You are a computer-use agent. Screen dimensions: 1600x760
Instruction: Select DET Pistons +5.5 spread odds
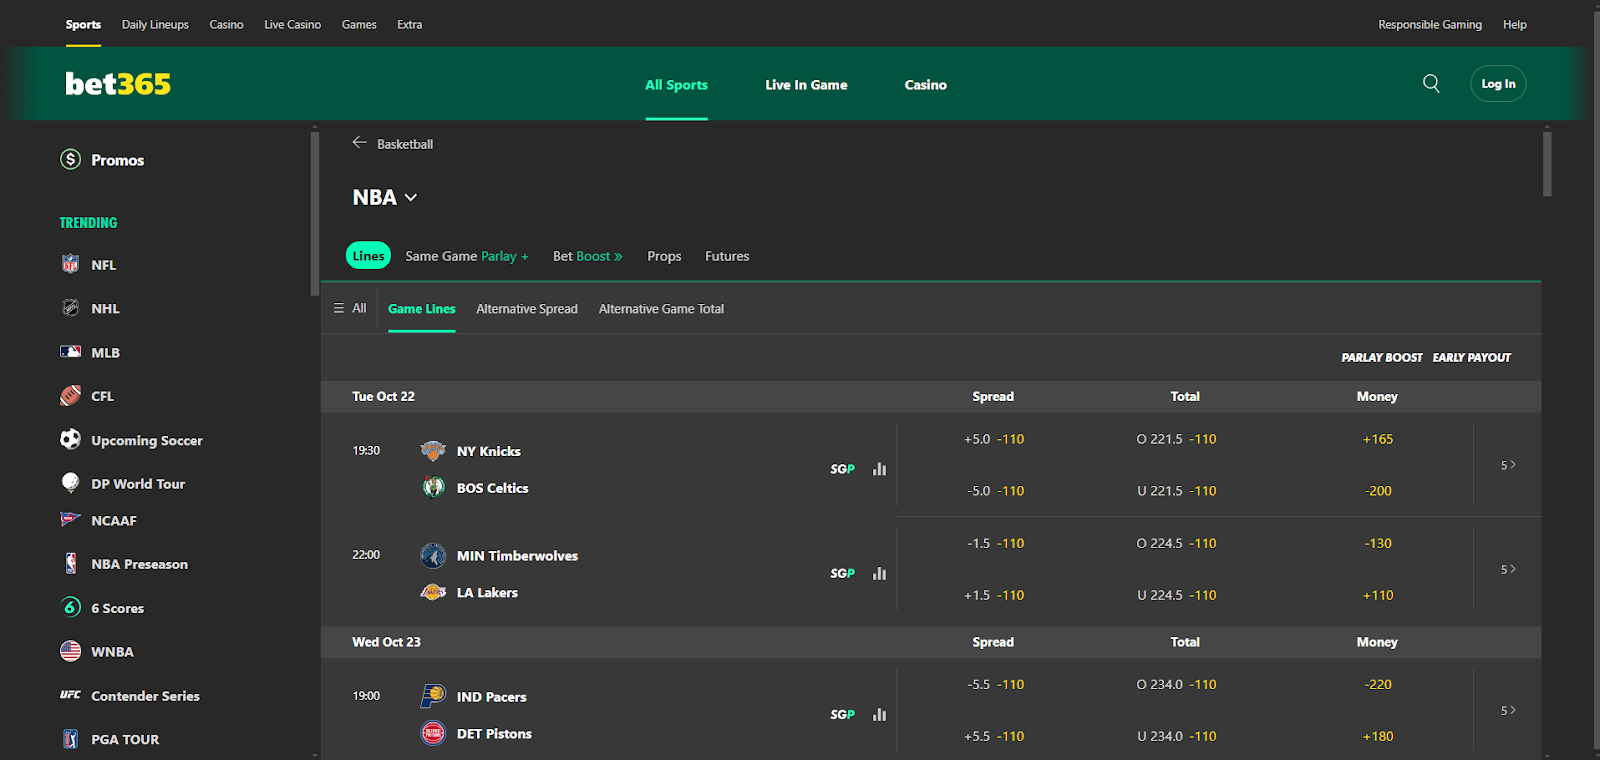[x=994, y=736]
